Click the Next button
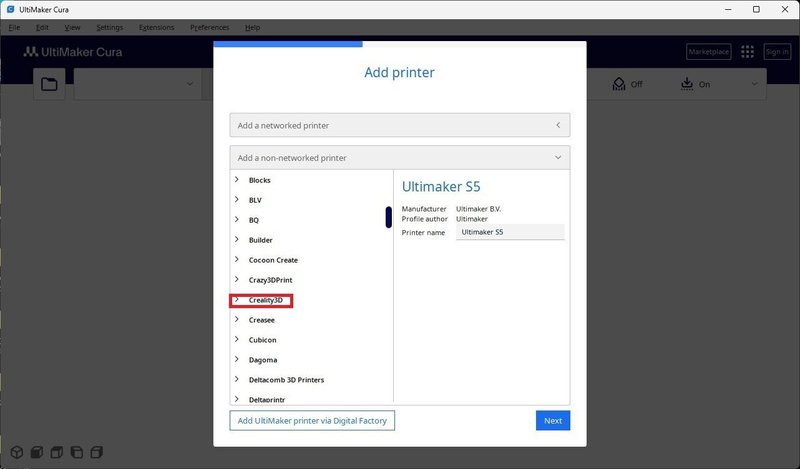Image resolution: width=800 pixels, height=469 pixels. point(553,421)
